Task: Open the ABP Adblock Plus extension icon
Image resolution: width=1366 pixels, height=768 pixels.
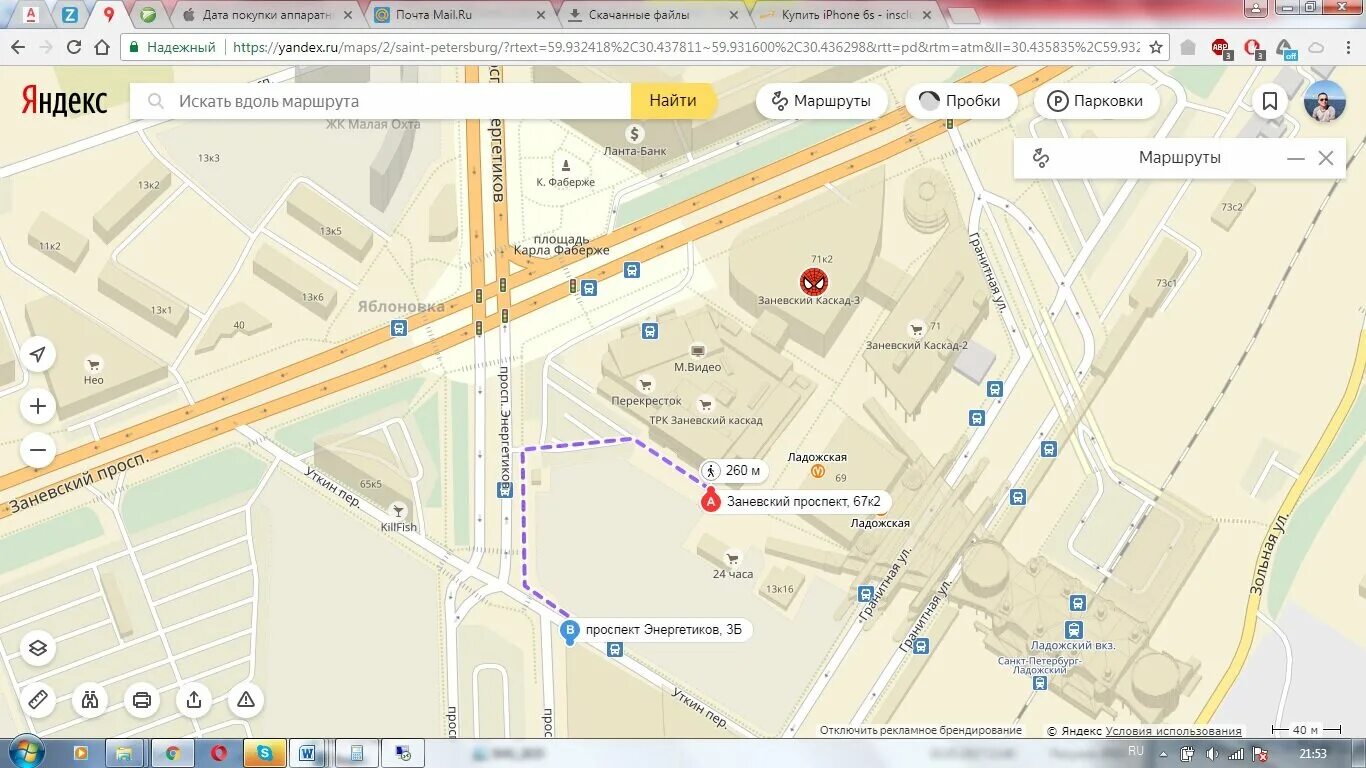Action: 1221,48
